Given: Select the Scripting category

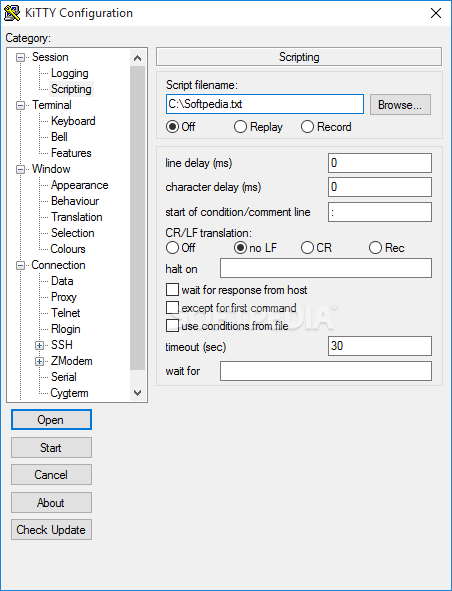Looking at the screenshot, I should [71, 89].
